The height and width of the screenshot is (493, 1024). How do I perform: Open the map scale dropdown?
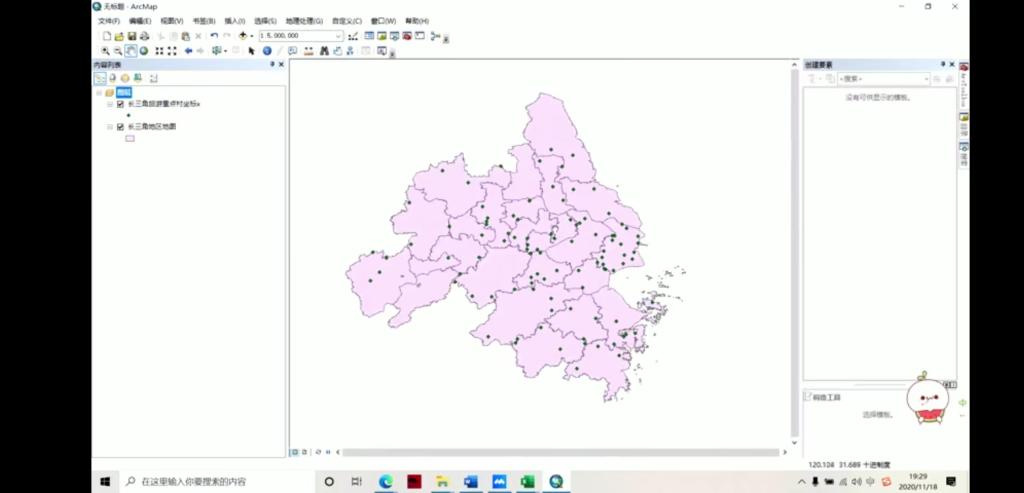tap(338, 36)
